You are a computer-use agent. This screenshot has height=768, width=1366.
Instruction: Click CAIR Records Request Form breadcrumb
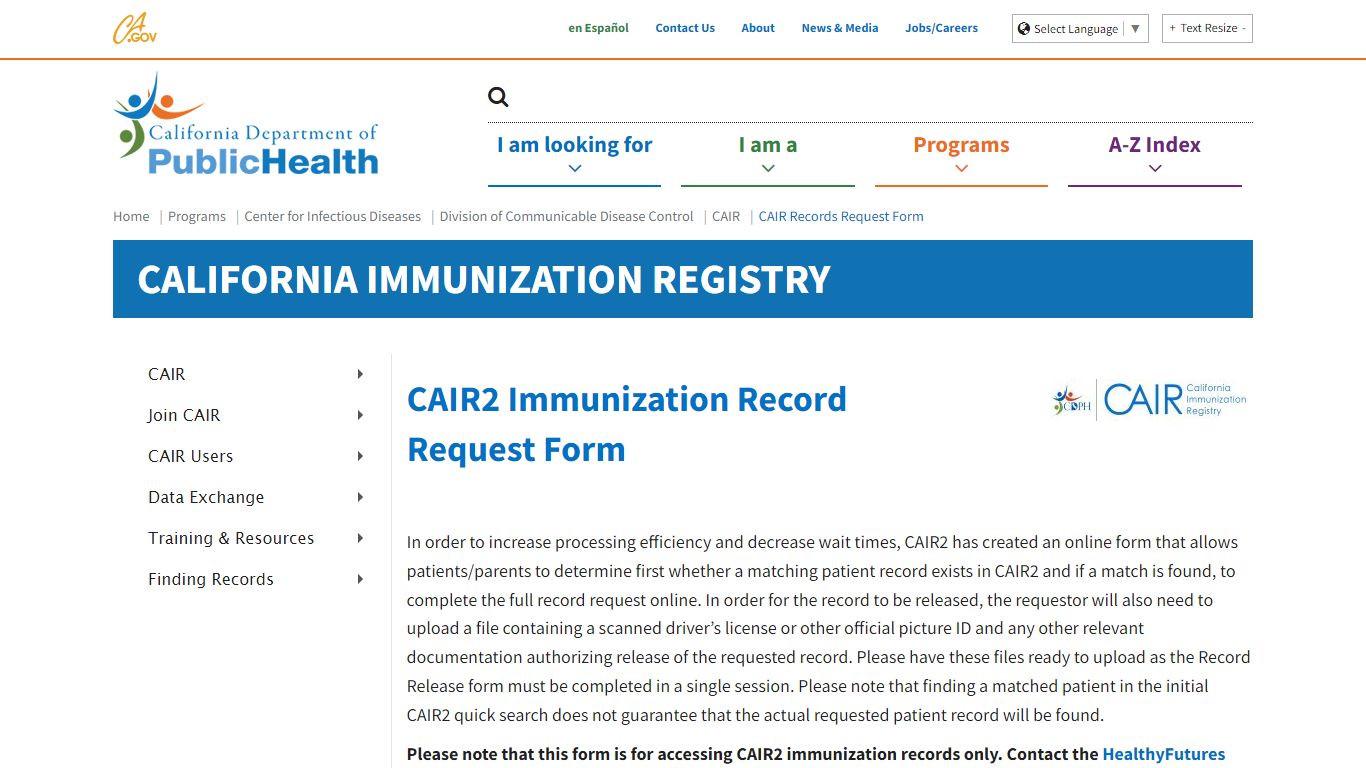point(841,216)
